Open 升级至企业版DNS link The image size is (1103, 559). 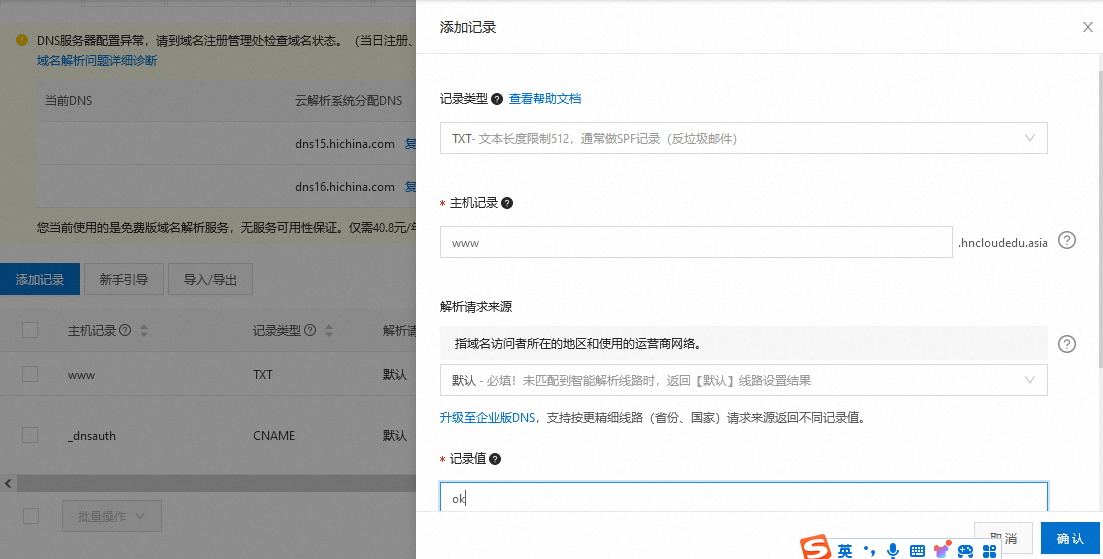[487, 418]
